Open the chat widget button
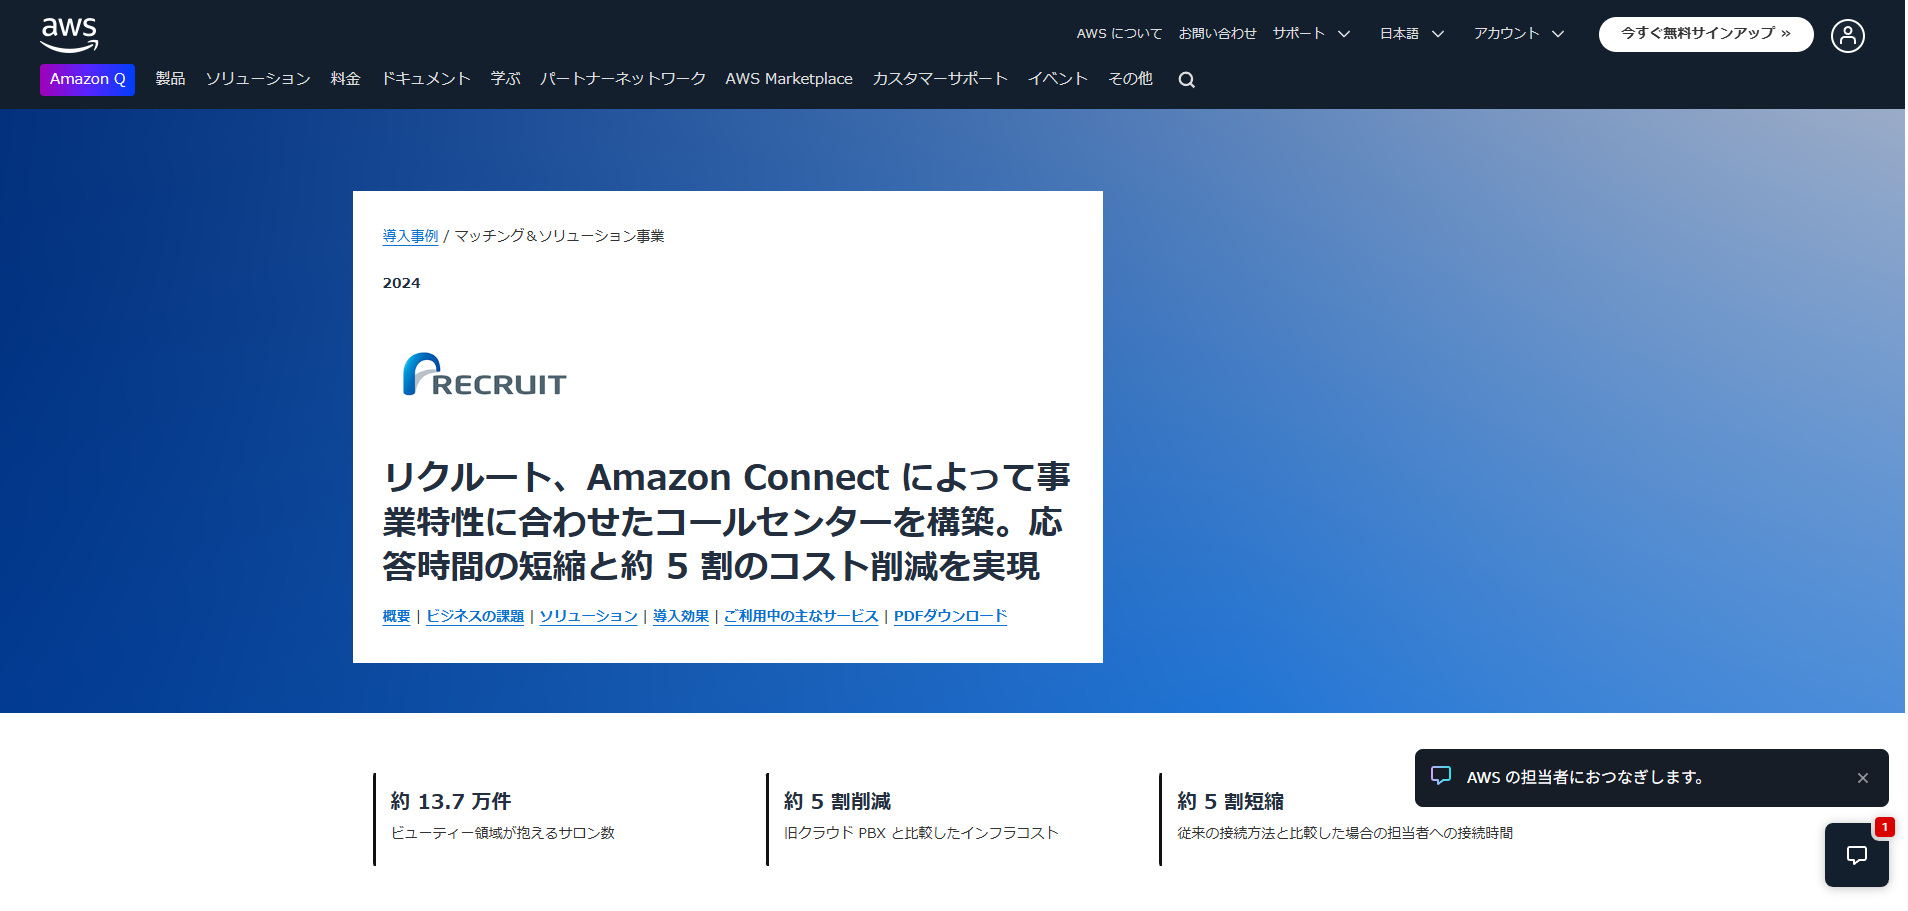The height and width of the screenshot is (911, 1908). coord(1856,855)
